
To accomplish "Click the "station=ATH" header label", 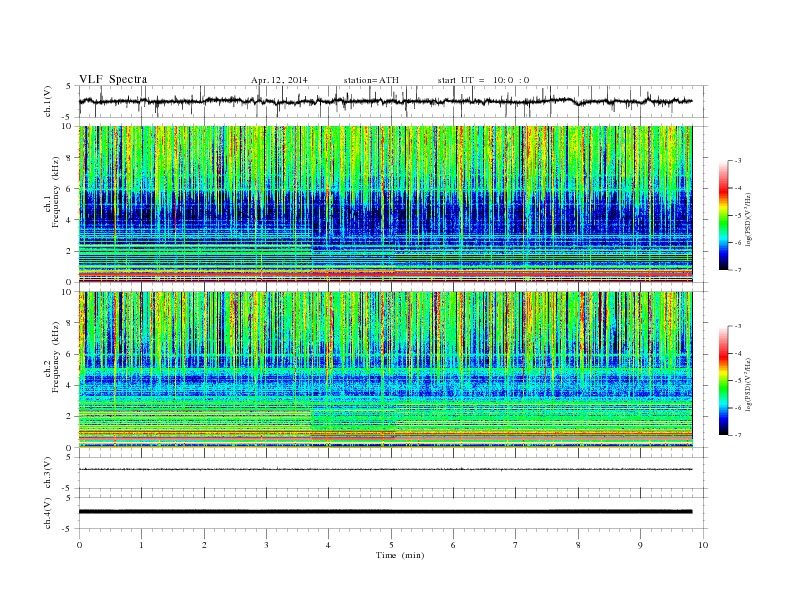I will [x=371, y=80].
